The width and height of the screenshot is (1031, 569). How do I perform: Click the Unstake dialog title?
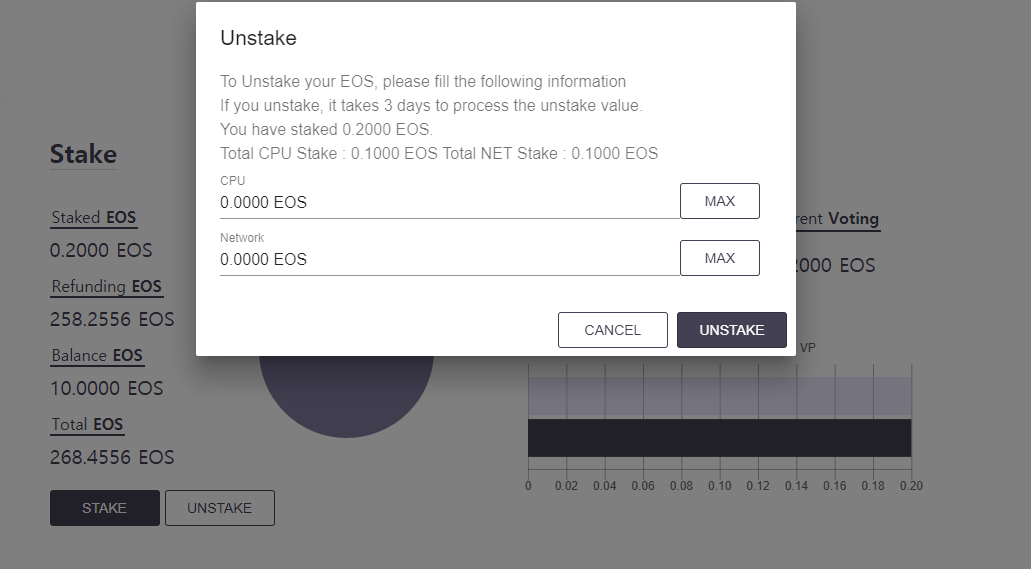coord(258,39)
